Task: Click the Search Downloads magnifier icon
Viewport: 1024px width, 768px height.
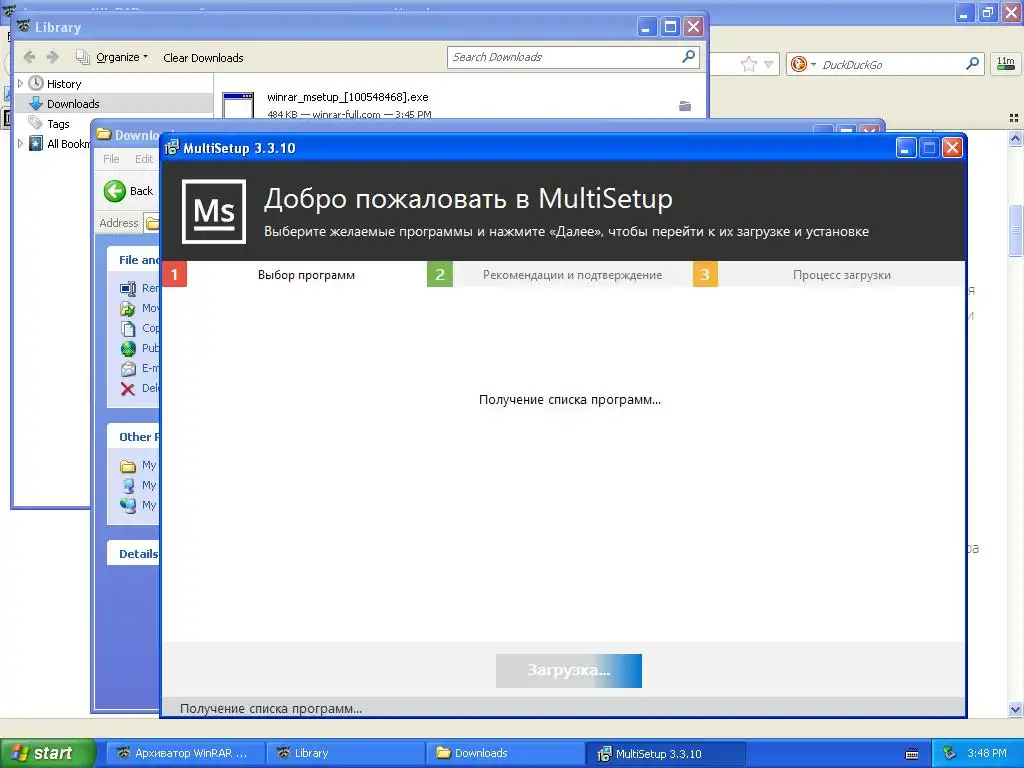Action: tap(688, 57)
